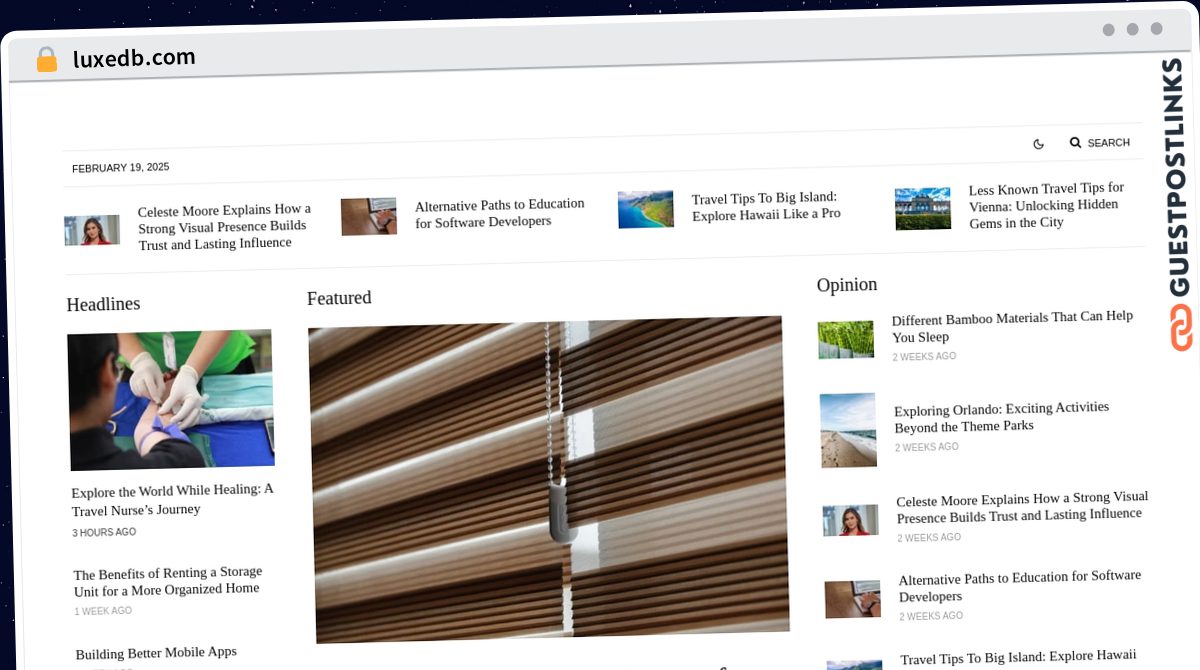Image resolution: width=1200 pixels, height=670 pixels.
Task: Open Building Better Mobile Apps headline
Action: (156, 653)
